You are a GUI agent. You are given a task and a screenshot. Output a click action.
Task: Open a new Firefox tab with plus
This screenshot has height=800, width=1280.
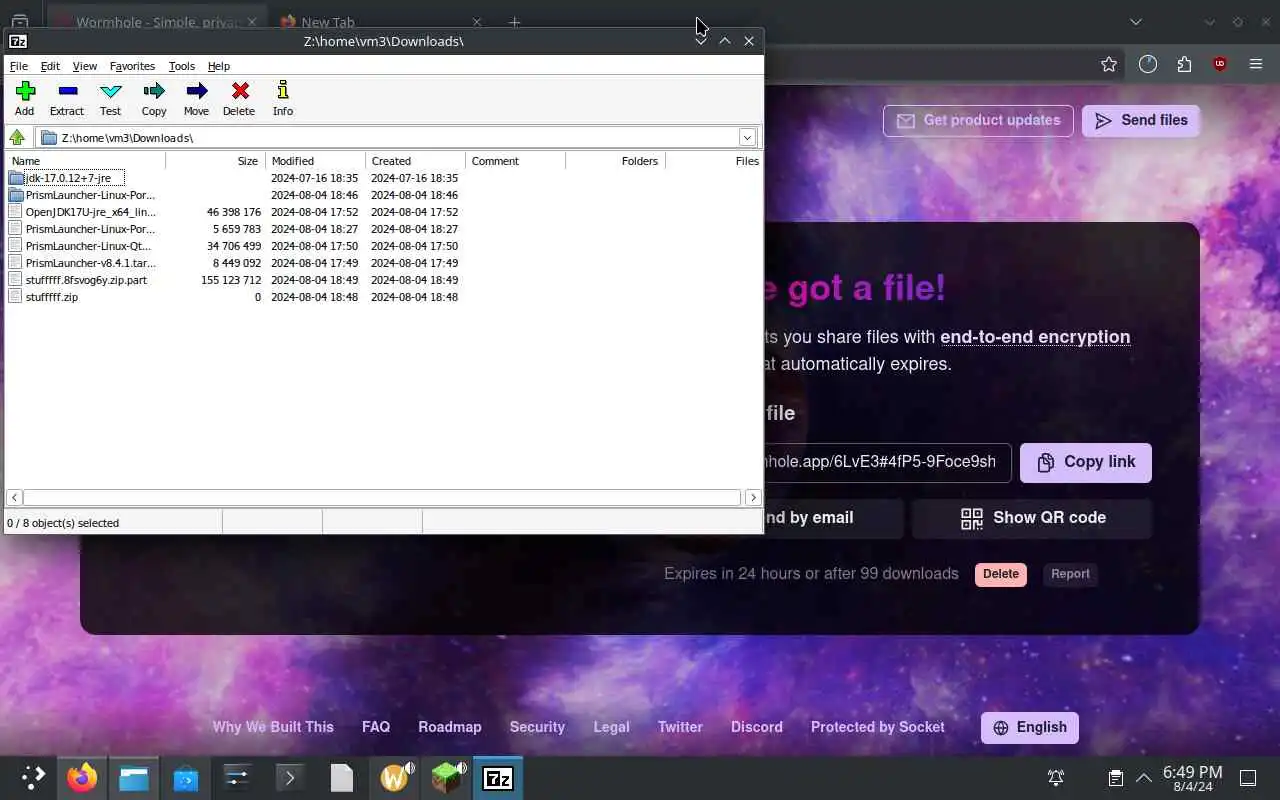(x=514, y=21)
